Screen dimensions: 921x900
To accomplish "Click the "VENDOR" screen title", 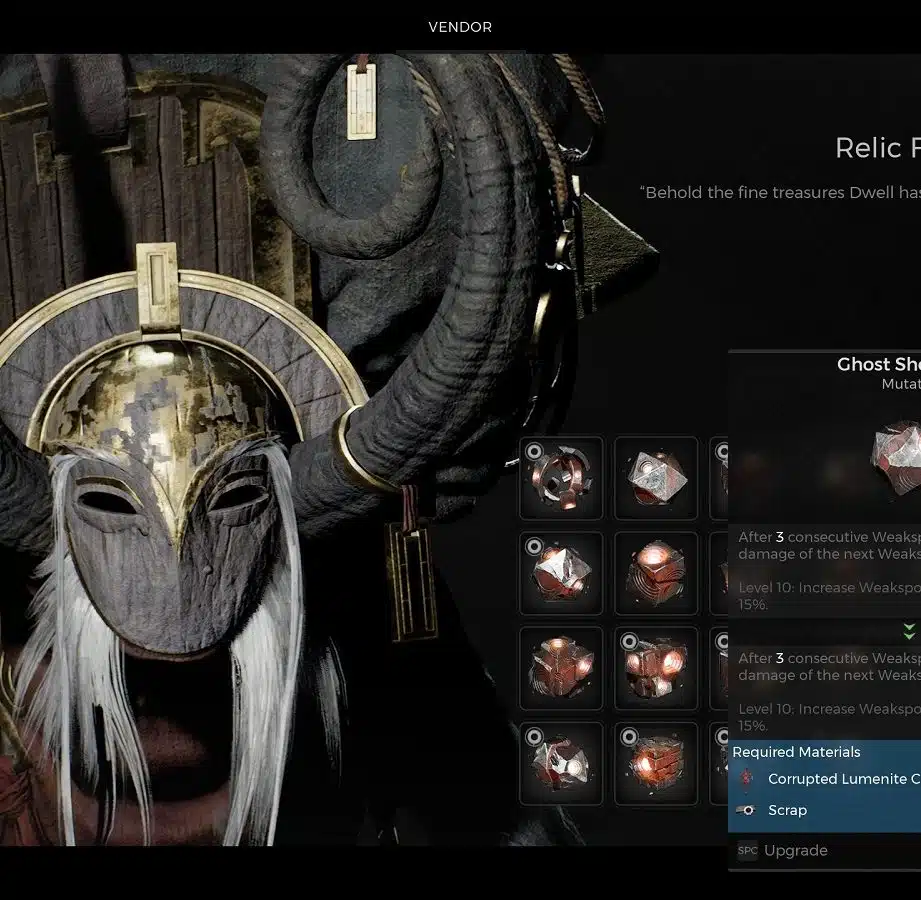I will [x=460, y=27].
